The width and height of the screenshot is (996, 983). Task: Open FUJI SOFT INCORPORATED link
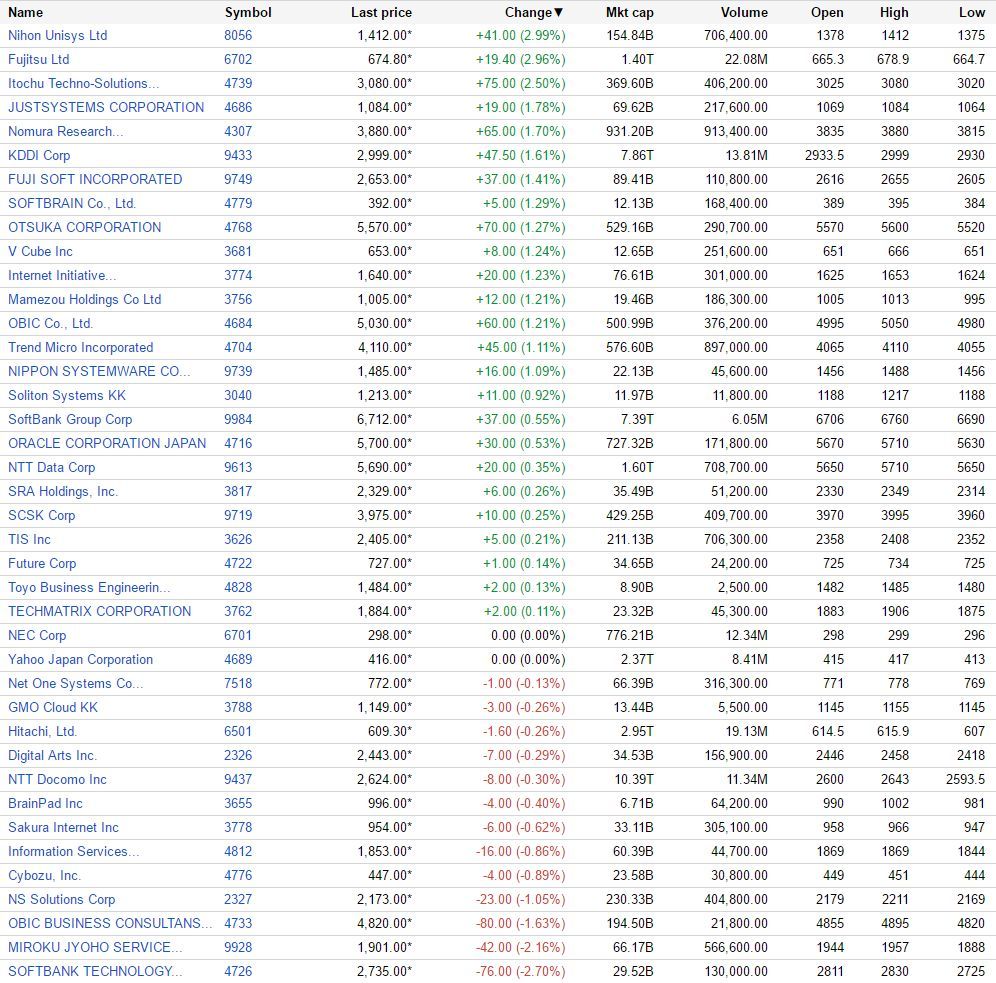95,180
